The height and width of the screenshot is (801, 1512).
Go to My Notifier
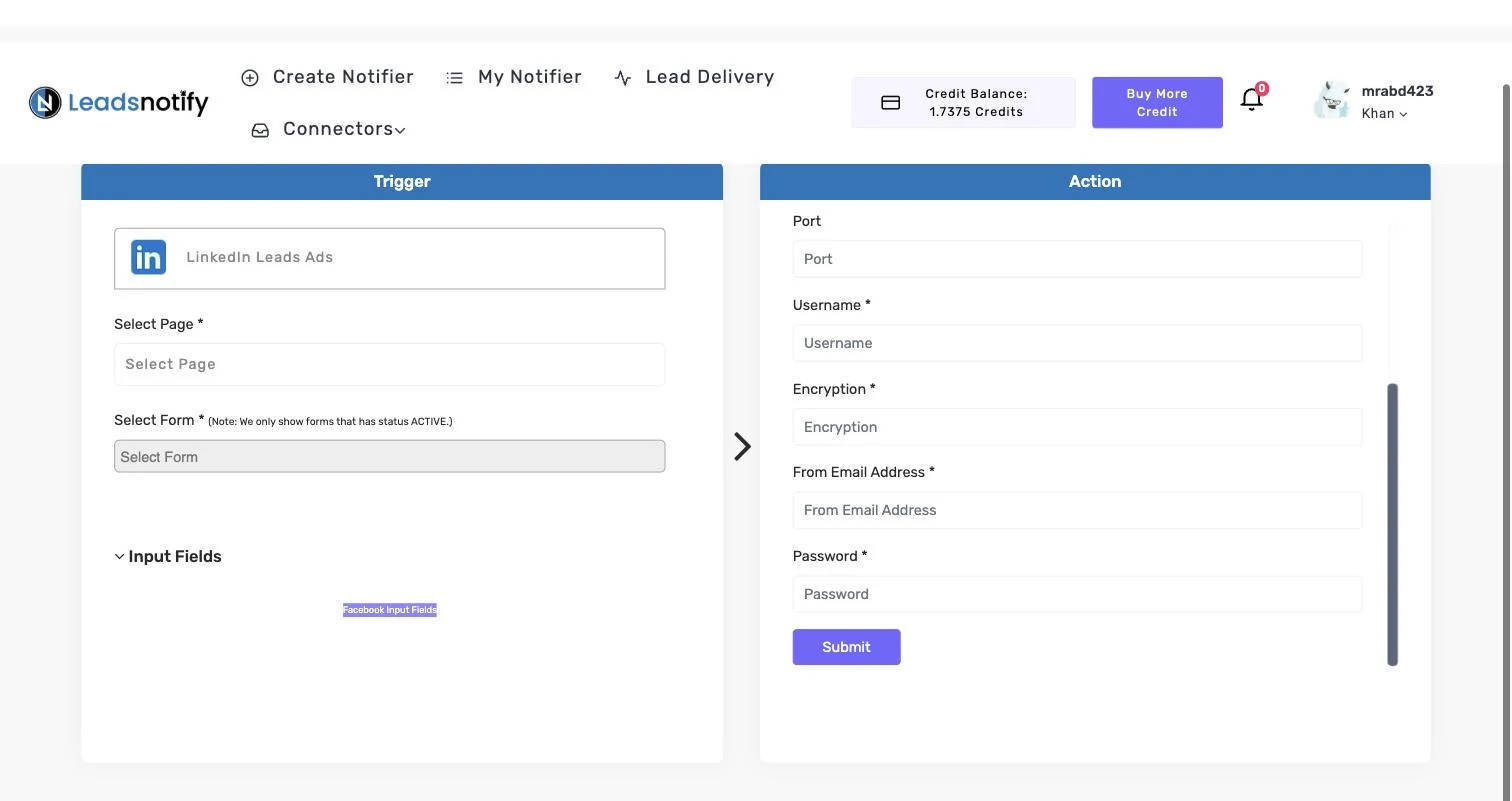(514, 77)
